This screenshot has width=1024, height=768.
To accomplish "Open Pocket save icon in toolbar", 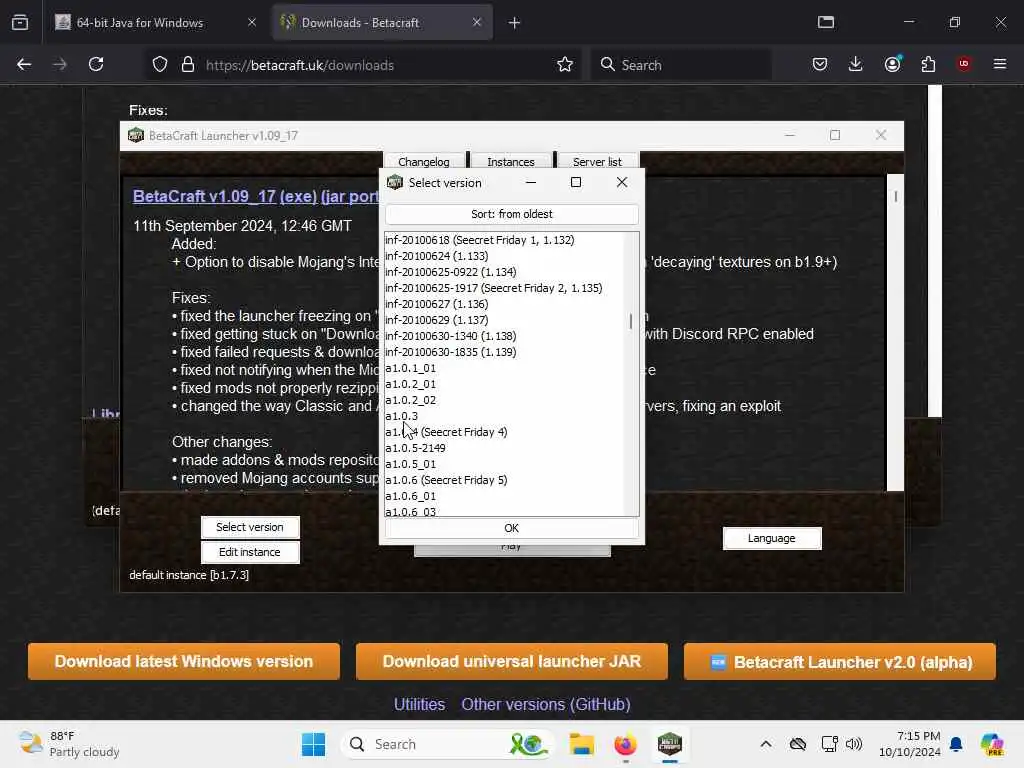I will pos(820,64).
